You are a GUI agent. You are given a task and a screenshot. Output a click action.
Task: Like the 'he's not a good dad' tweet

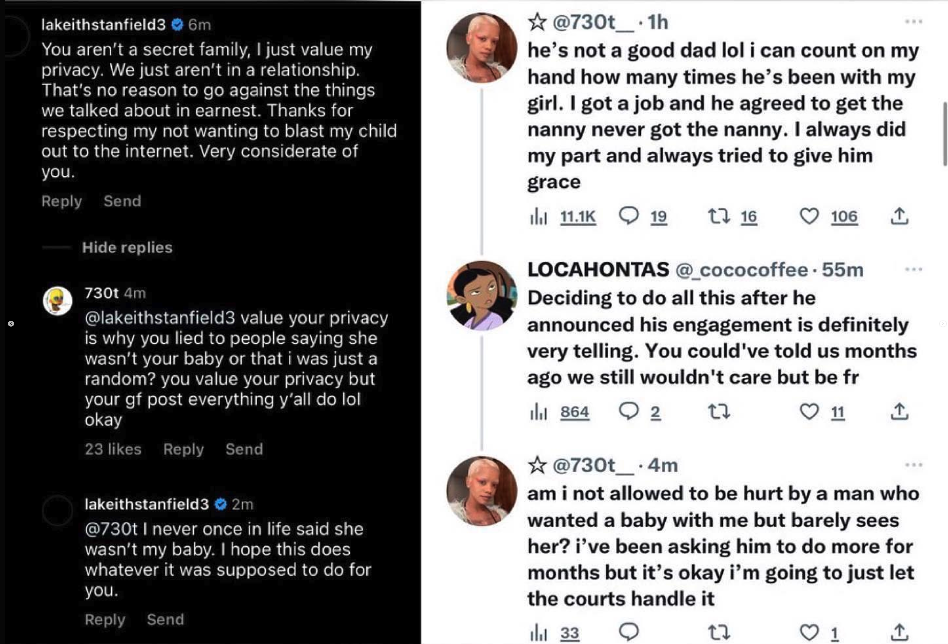809,216
